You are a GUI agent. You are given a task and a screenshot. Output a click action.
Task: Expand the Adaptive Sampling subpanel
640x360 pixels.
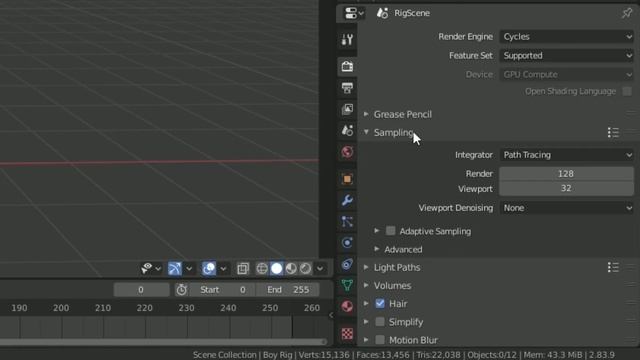click(x=377, y=231)
